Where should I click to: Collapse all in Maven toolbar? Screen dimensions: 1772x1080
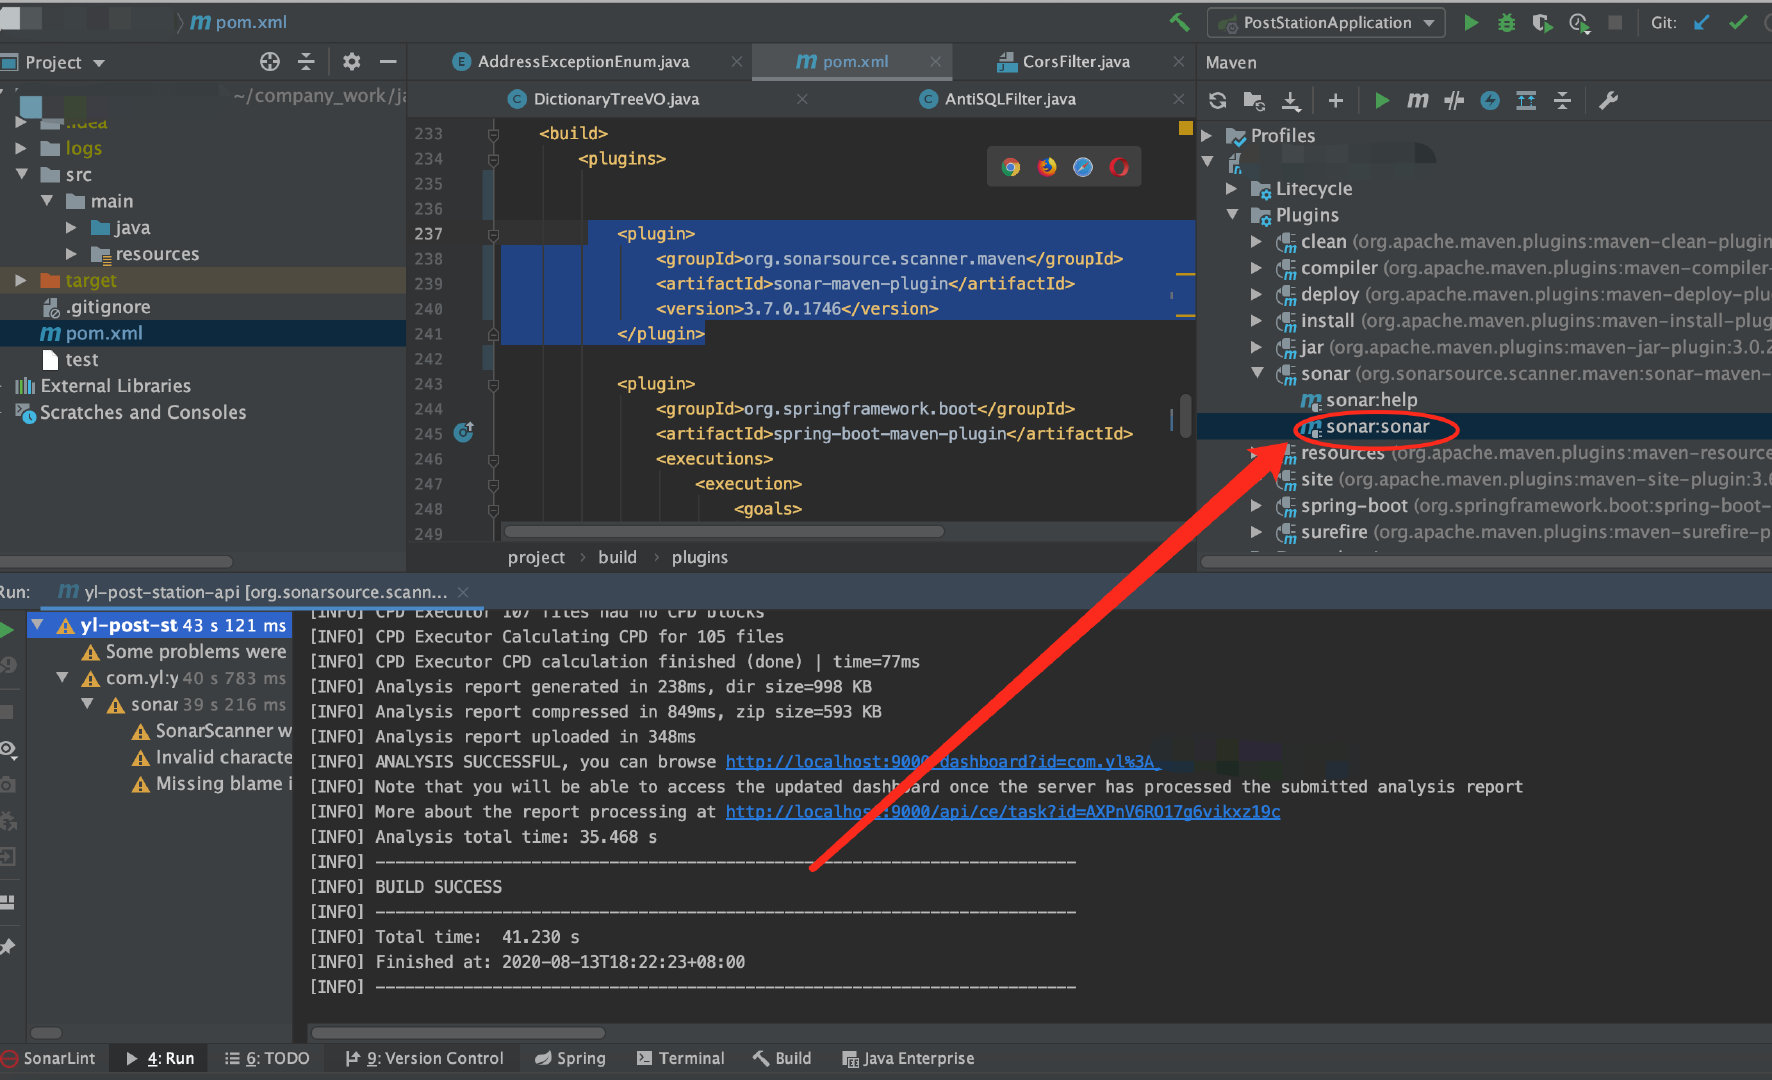1562,100
